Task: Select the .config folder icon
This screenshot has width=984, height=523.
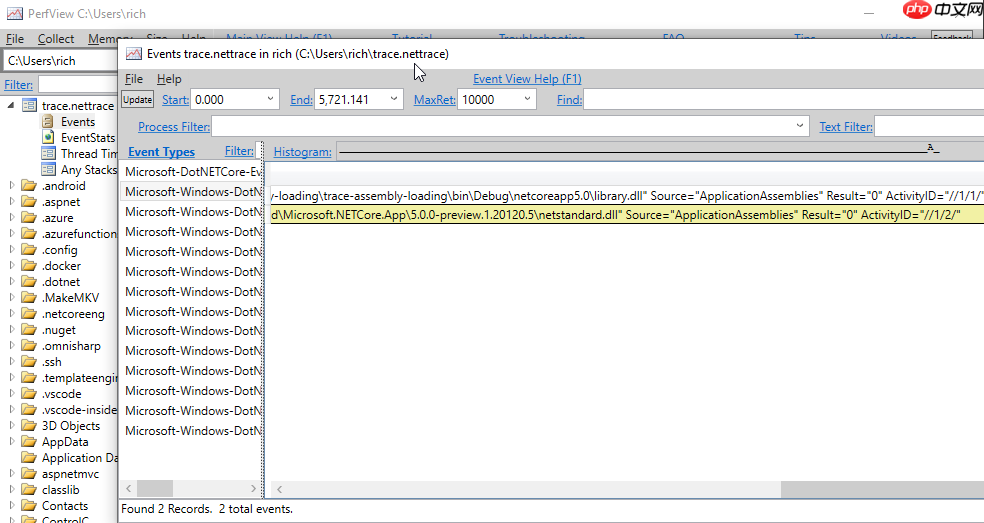Action: pyautogui.click(x=29, y=250)
